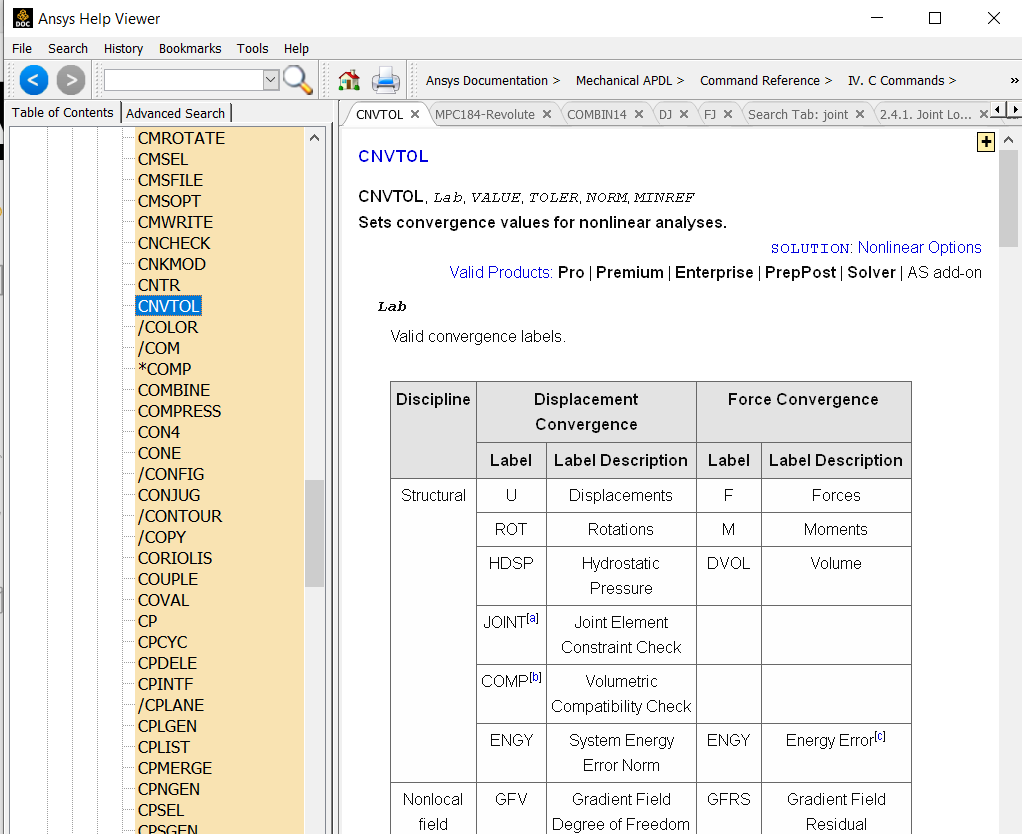Click the yellow plus expand icon
Viewport: 1022px width, 834px height.
pyautogui.click(x=985, y=142)
